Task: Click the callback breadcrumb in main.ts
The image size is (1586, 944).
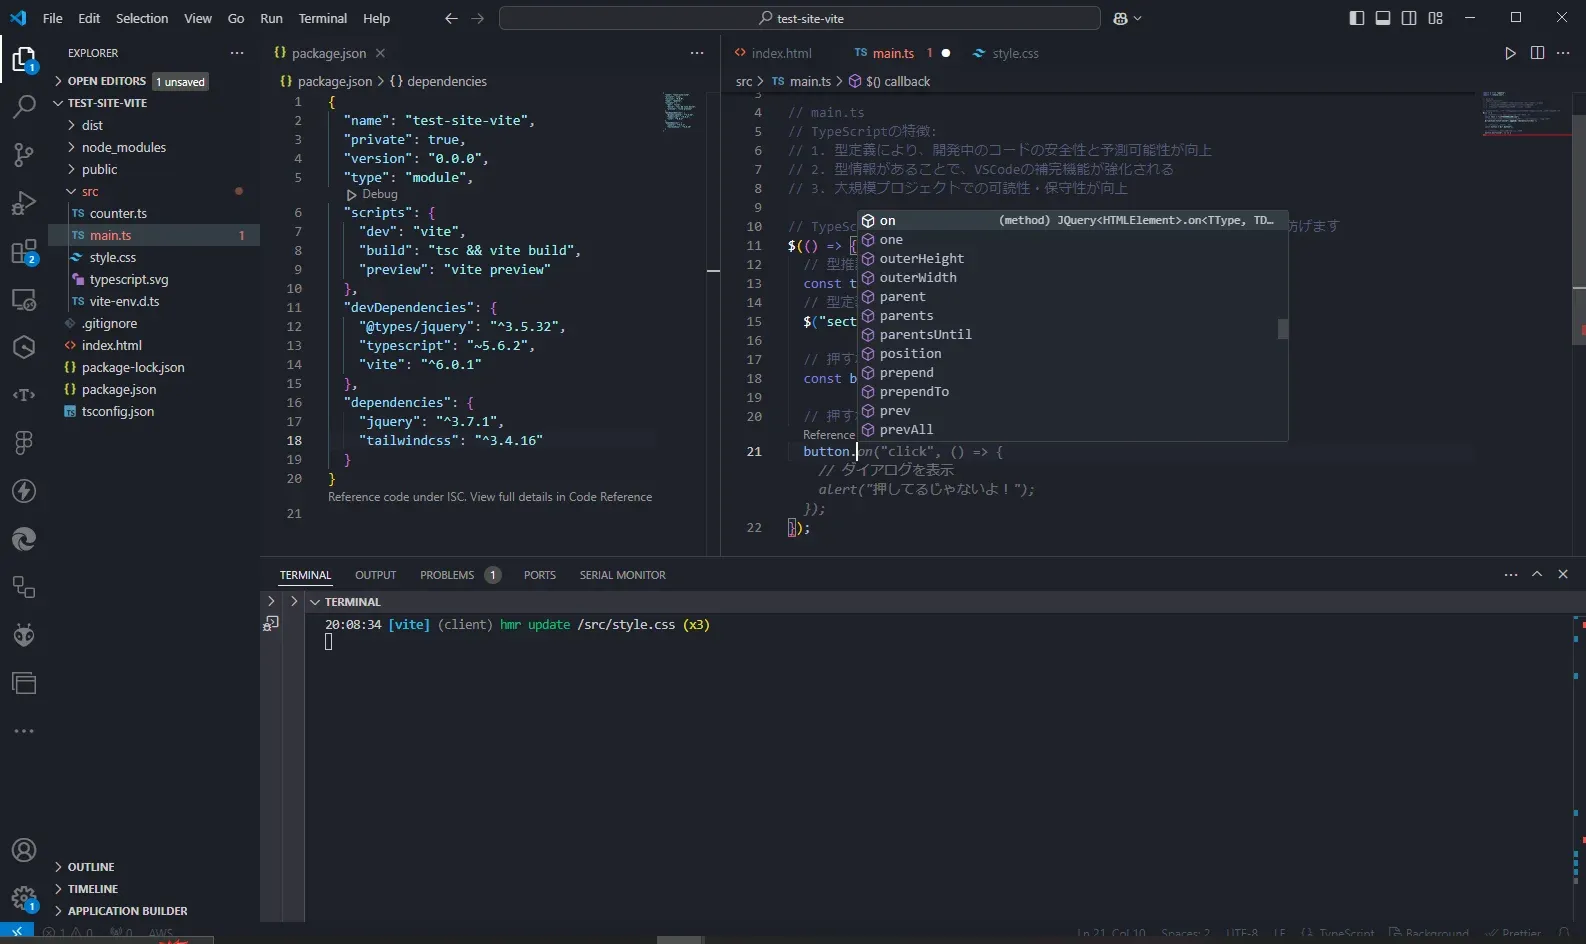Action: click(x=890, y=81)
